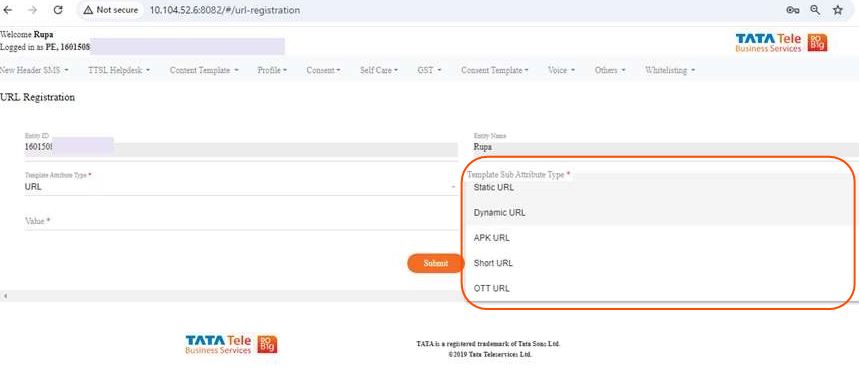Open the Self Care menu

[379, 70]
